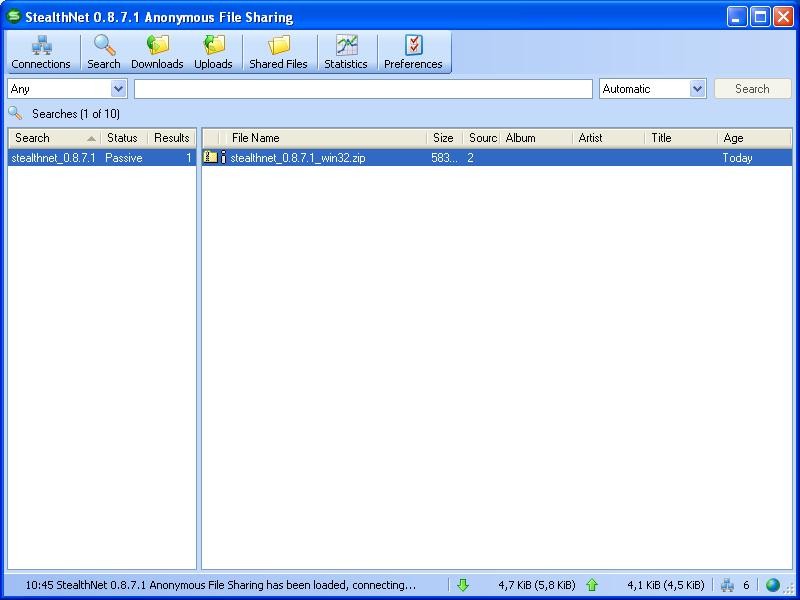
Task: Click the green download arrow in status bar
Action: [463, 585]
